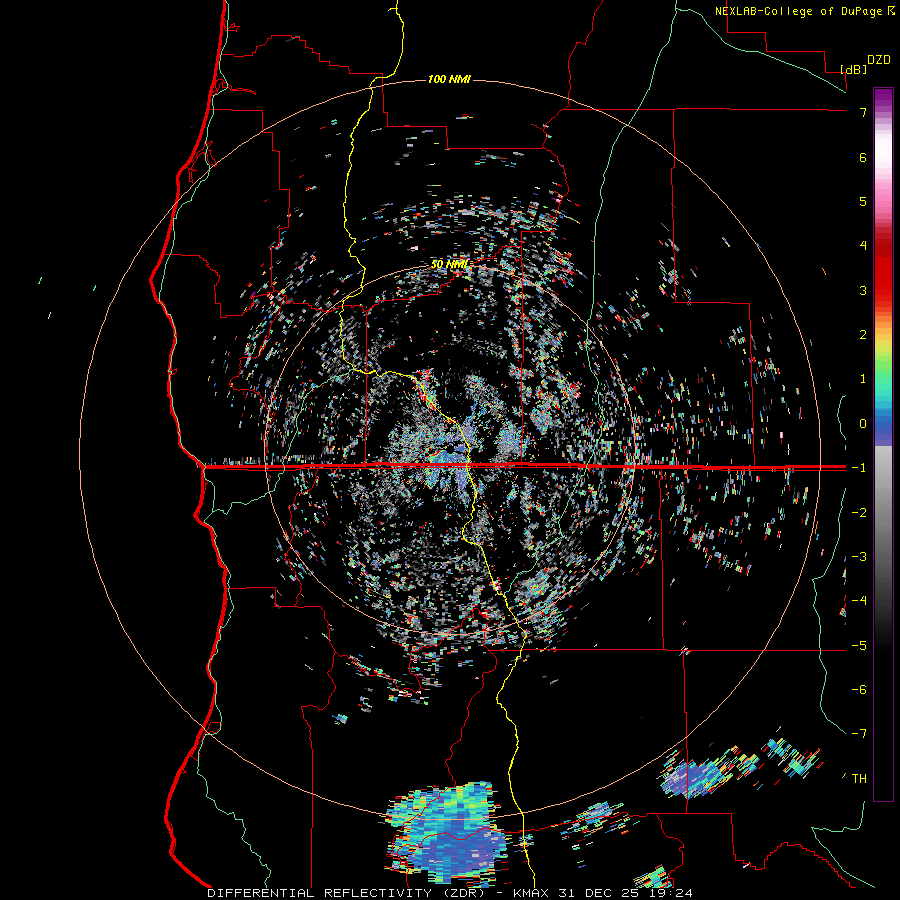Click the -5 value on color scale
The height and width of the screenshot is (900, 900).
tap(859, 646)
